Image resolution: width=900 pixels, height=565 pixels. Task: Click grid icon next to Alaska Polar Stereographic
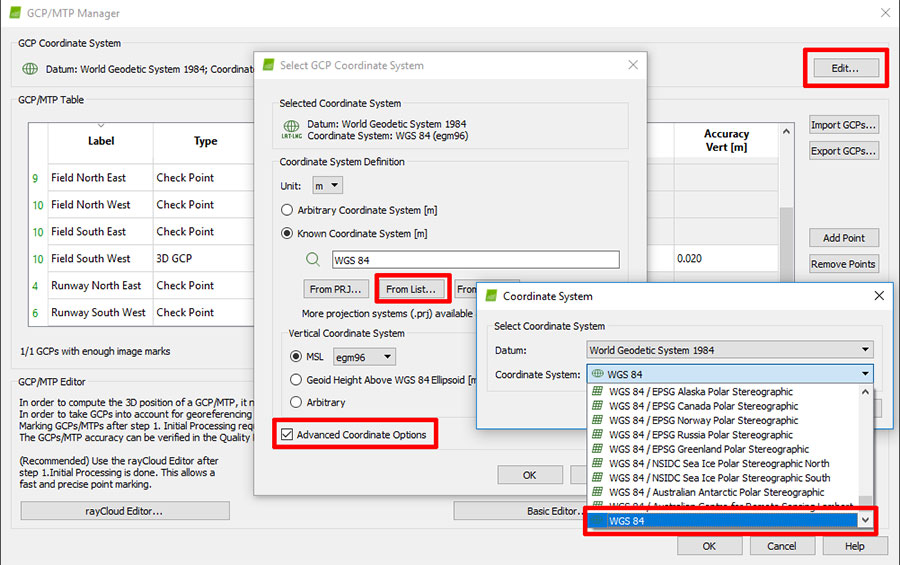coord(598,392)
